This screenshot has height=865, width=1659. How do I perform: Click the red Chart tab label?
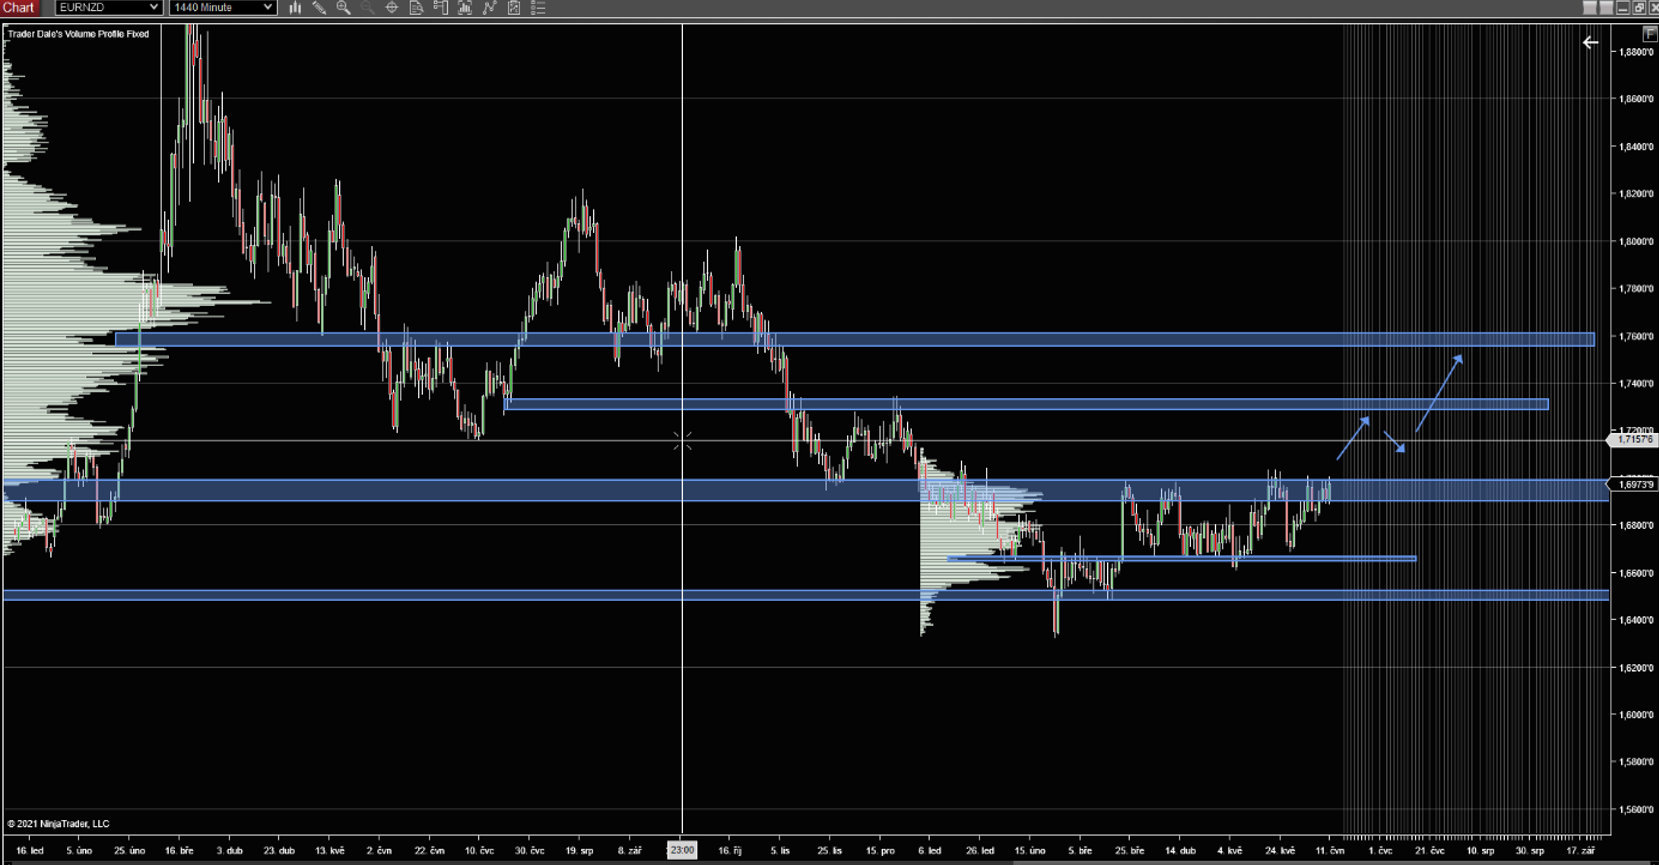[x=19, y=8]
